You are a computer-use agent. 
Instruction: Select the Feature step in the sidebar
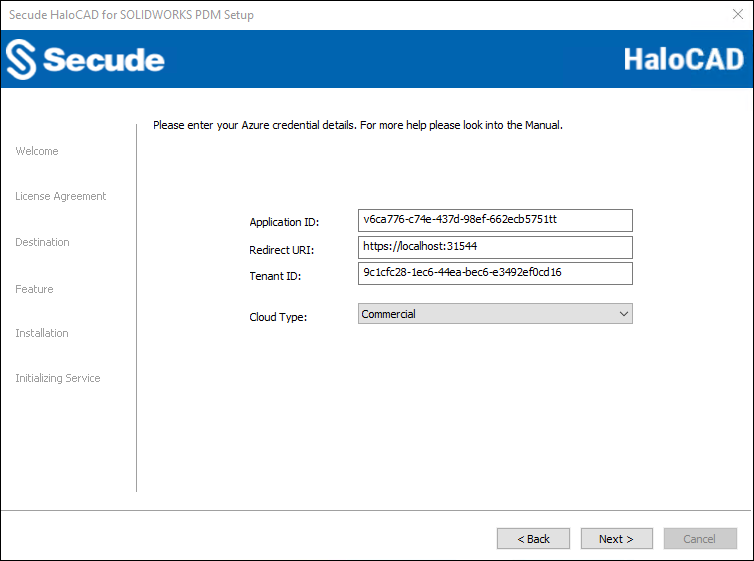point(34,289)
